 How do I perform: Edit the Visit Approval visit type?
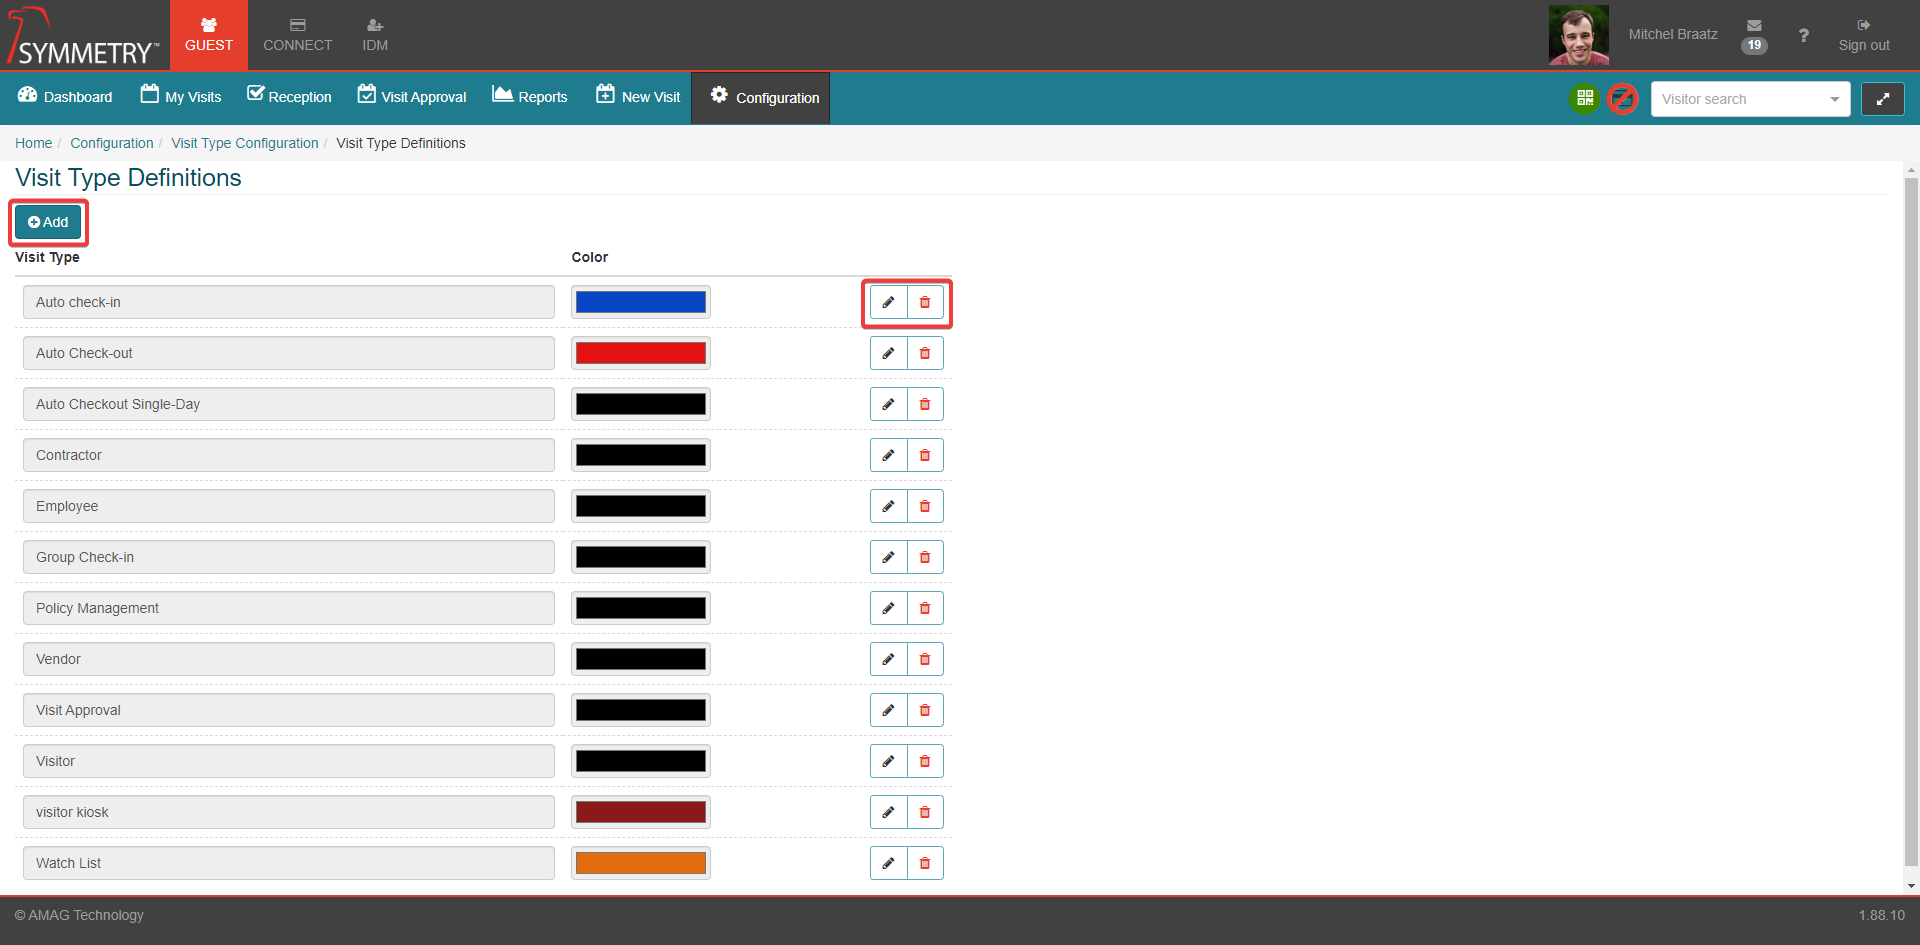click(888, 710)
